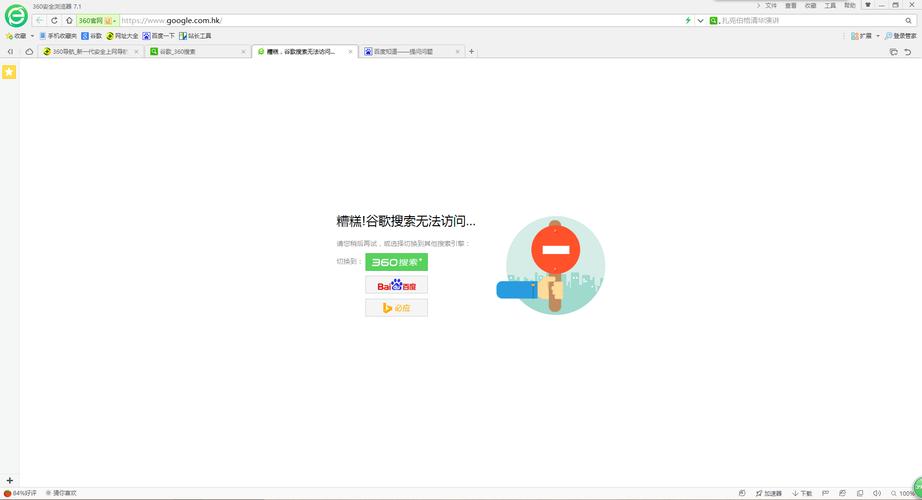Image resolution: width=922 pixels, height=500 pixels.
Task: Close the 谷歌_360搜索 tab
Action: (x=243, y=52)
